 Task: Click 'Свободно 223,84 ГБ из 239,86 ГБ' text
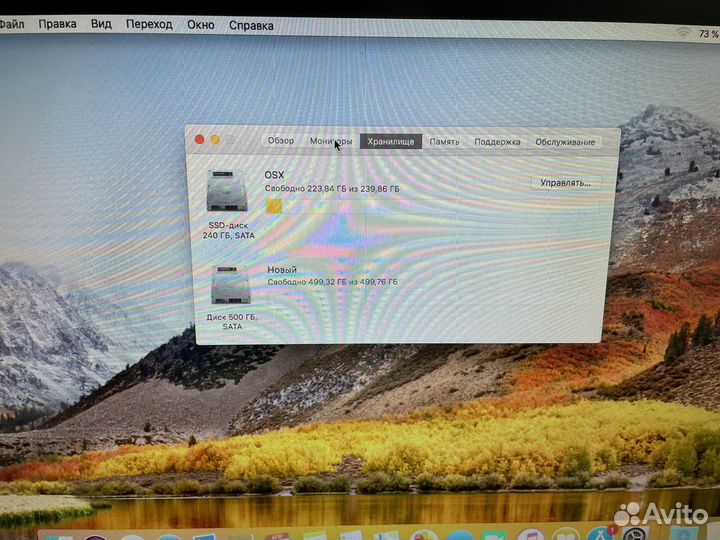332,188
